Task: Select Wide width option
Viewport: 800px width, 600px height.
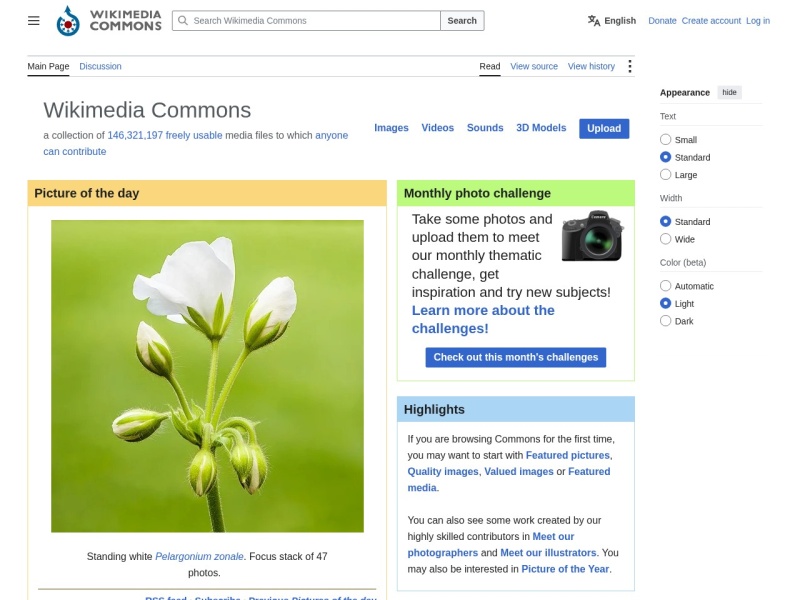Action: [x=665, y=239]
